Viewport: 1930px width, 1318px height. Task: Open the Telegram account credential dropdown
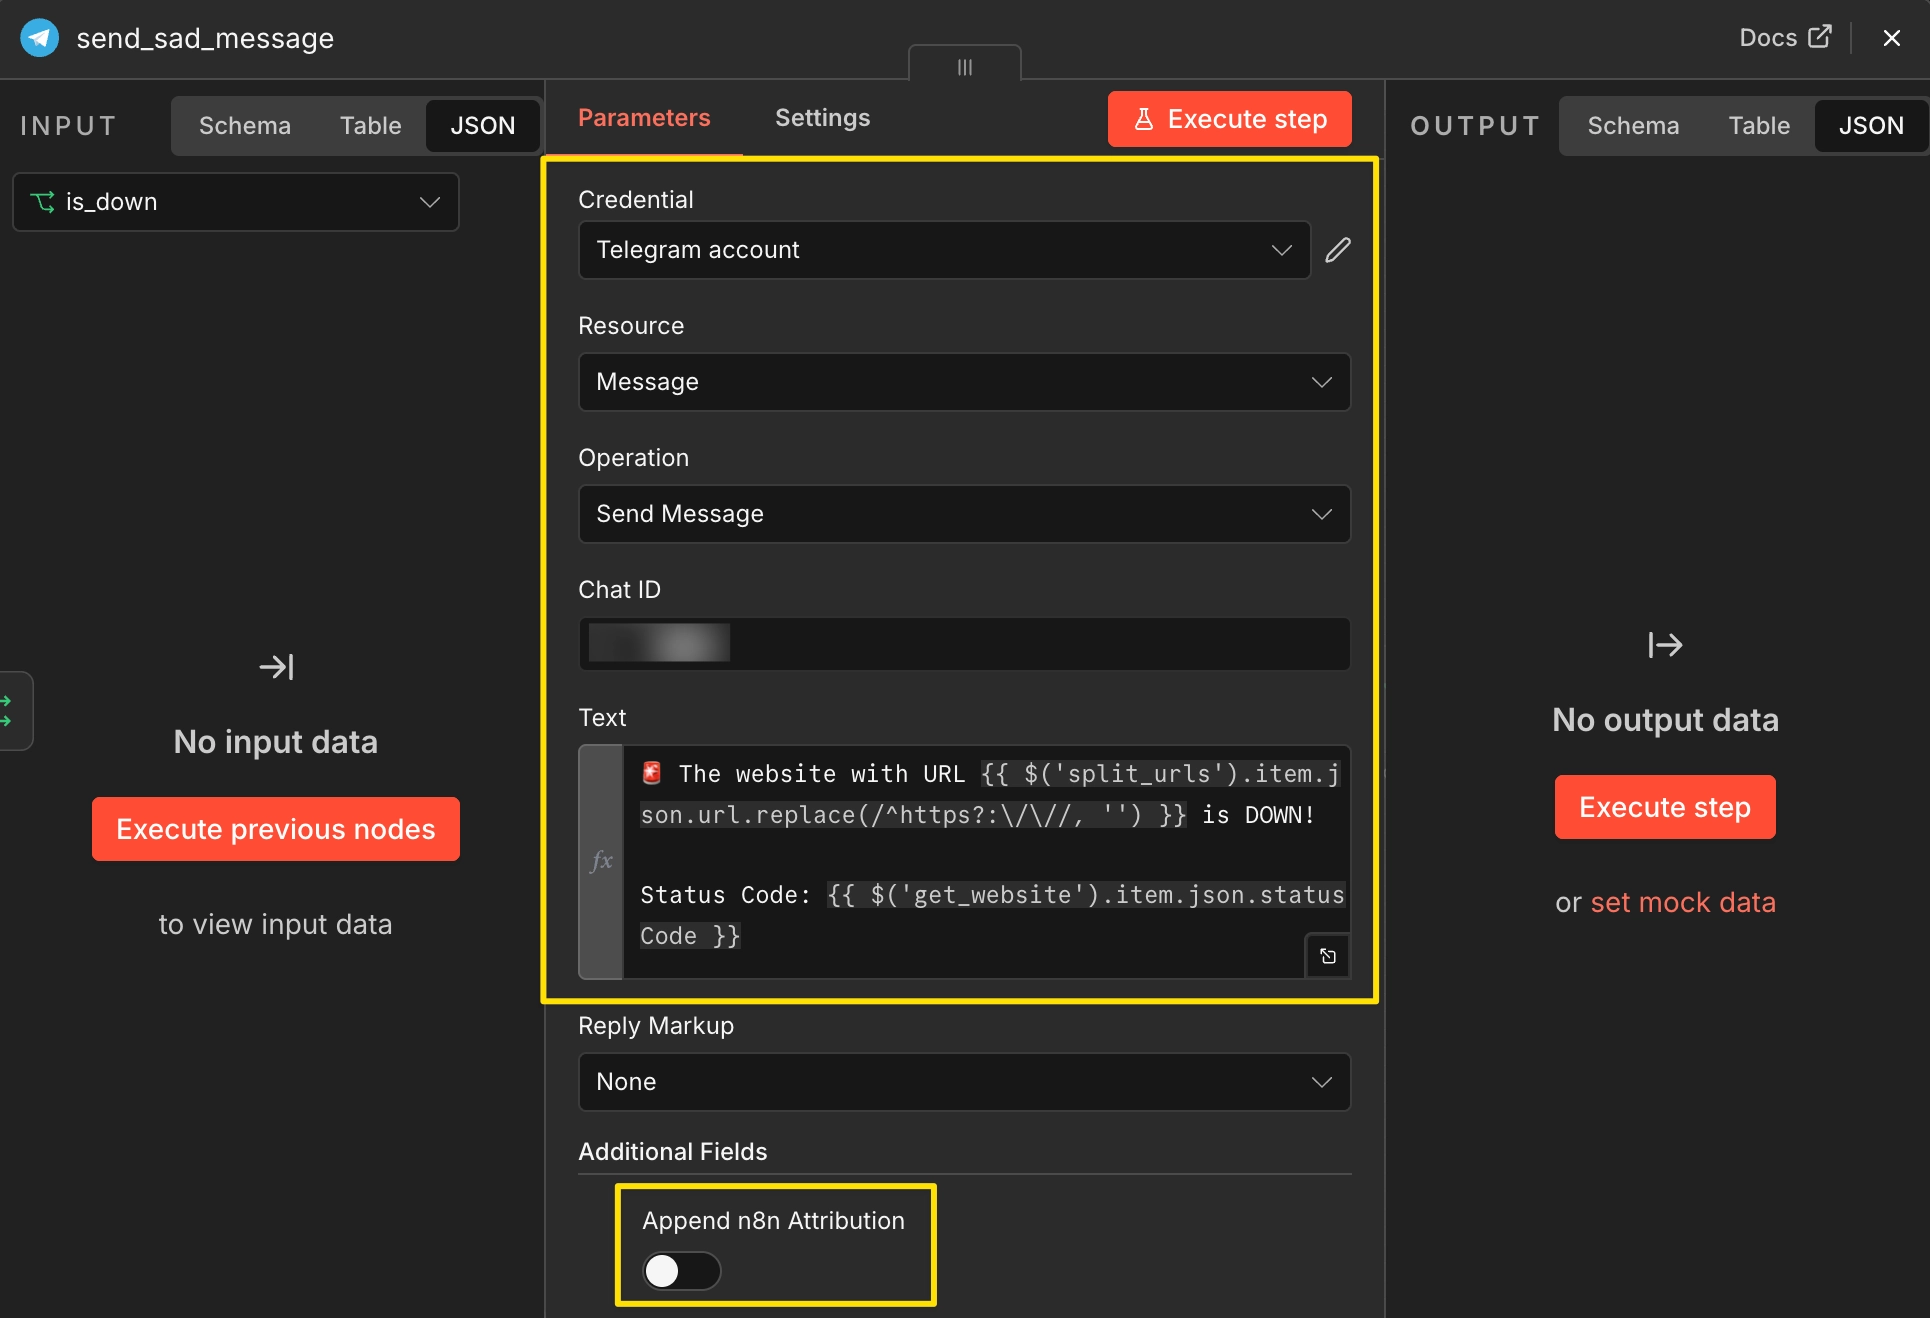(x=944, y=250)
